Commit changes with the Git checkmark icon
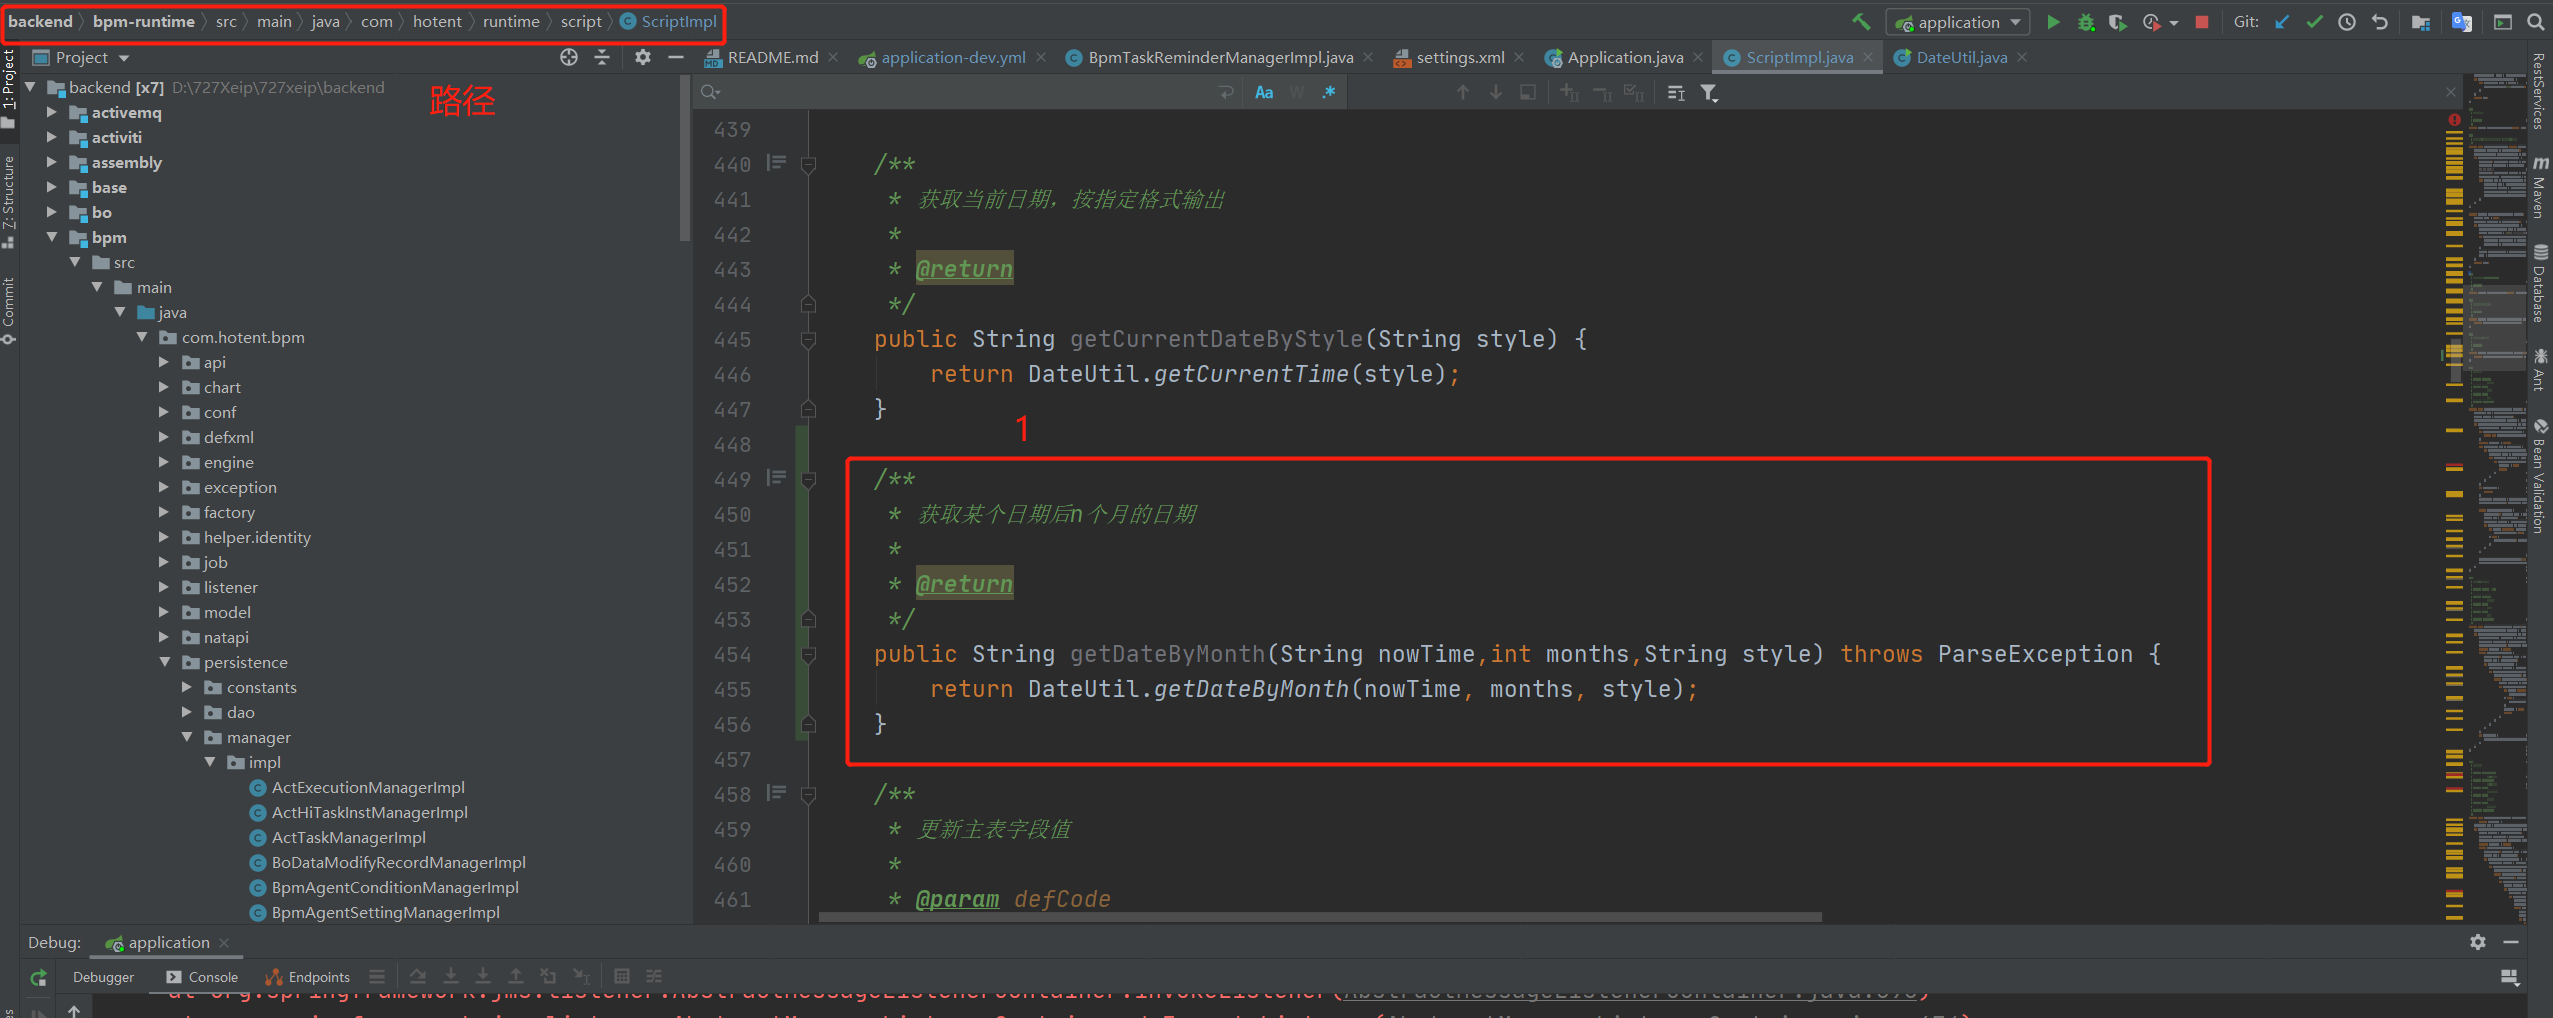Image resolution: width=2553 pixels, height=1018 pixels. pyautogui.click(x=2314, y=22)
